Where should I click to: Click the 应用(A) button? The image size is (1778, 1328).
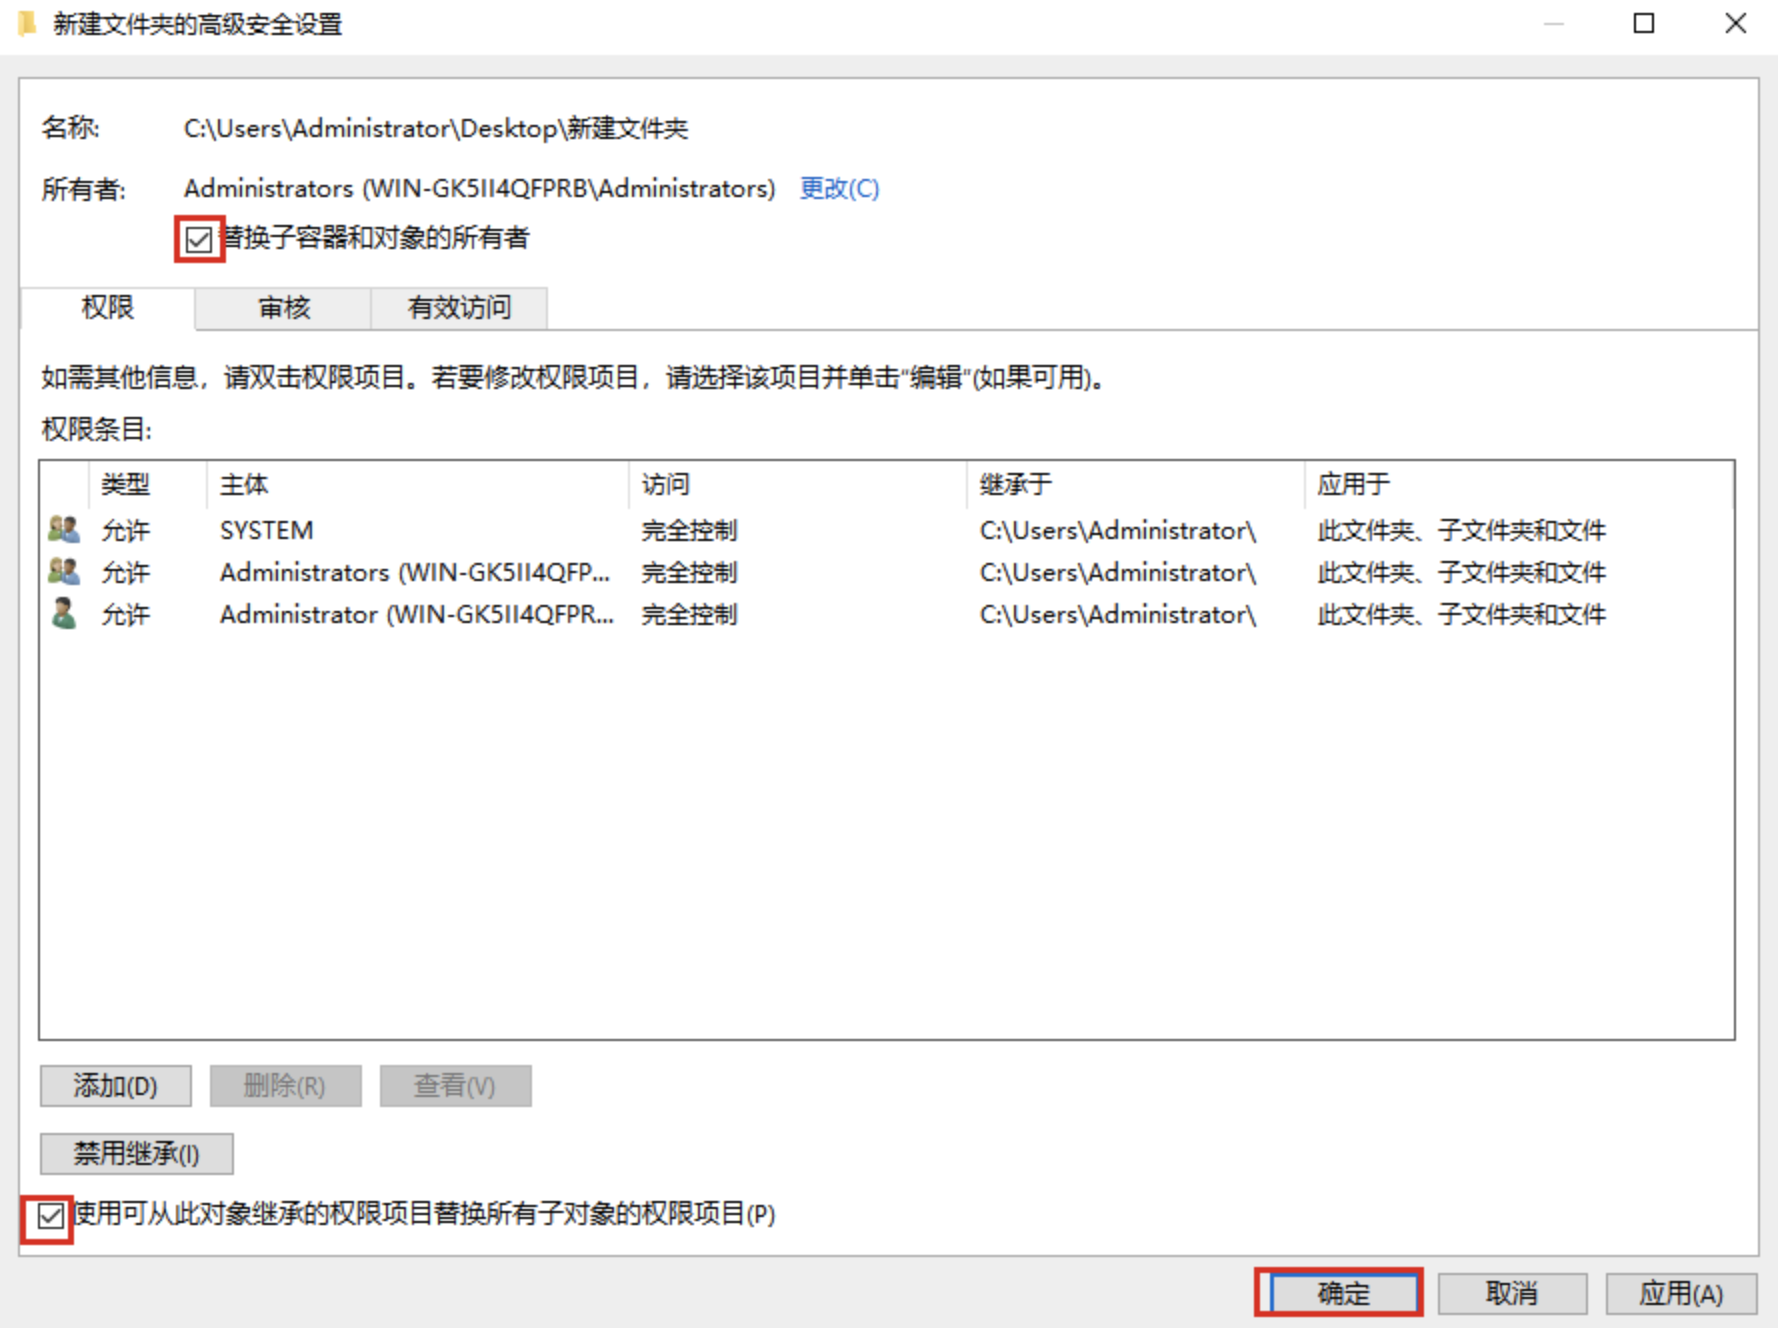pos(1681,1293)
